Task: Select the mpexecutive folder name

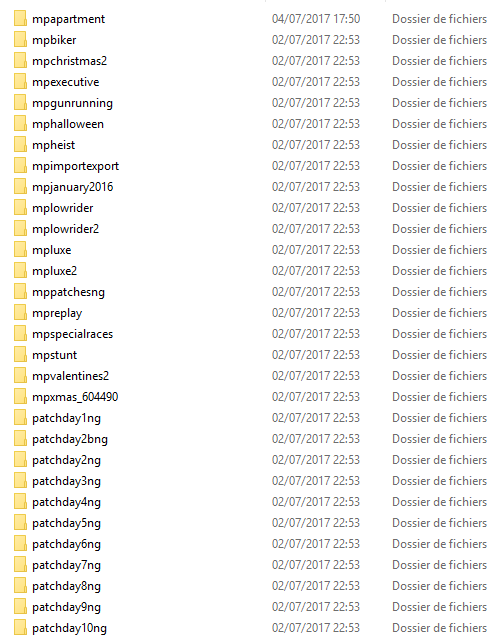Action: point(66,82)
